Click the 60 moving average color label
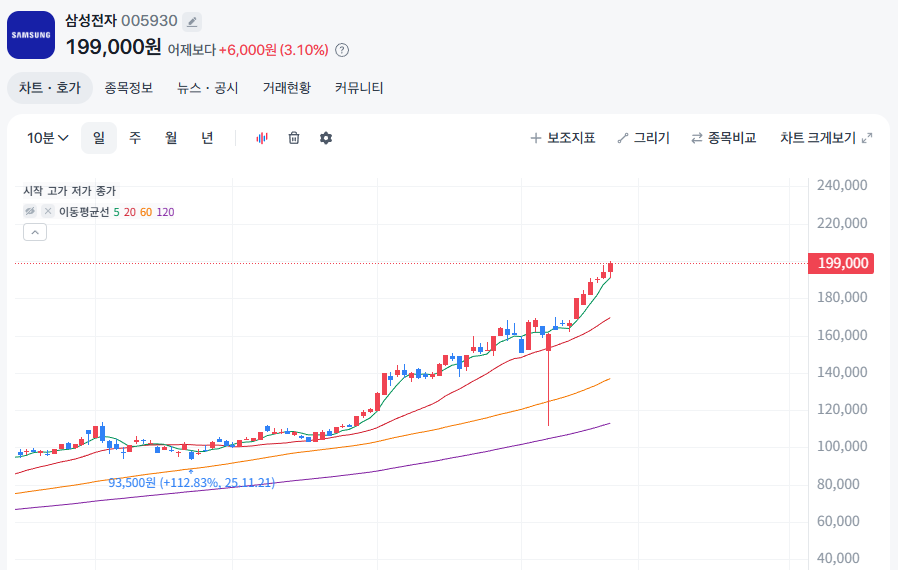 146,212
